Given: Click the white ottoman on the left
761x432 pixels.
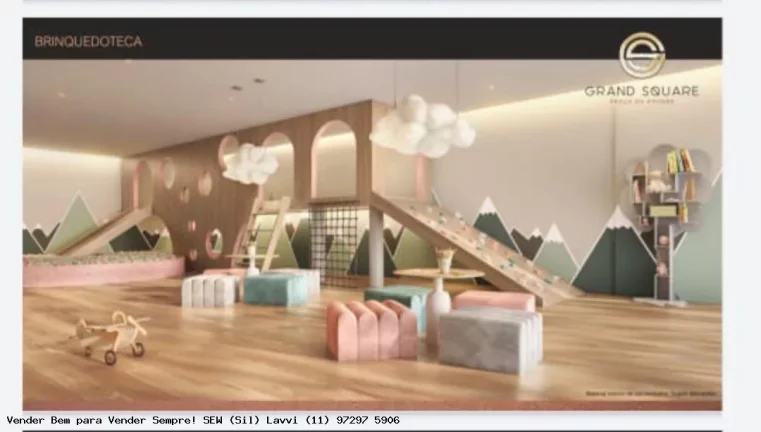Looking at the screenshot, I should 208,290.
